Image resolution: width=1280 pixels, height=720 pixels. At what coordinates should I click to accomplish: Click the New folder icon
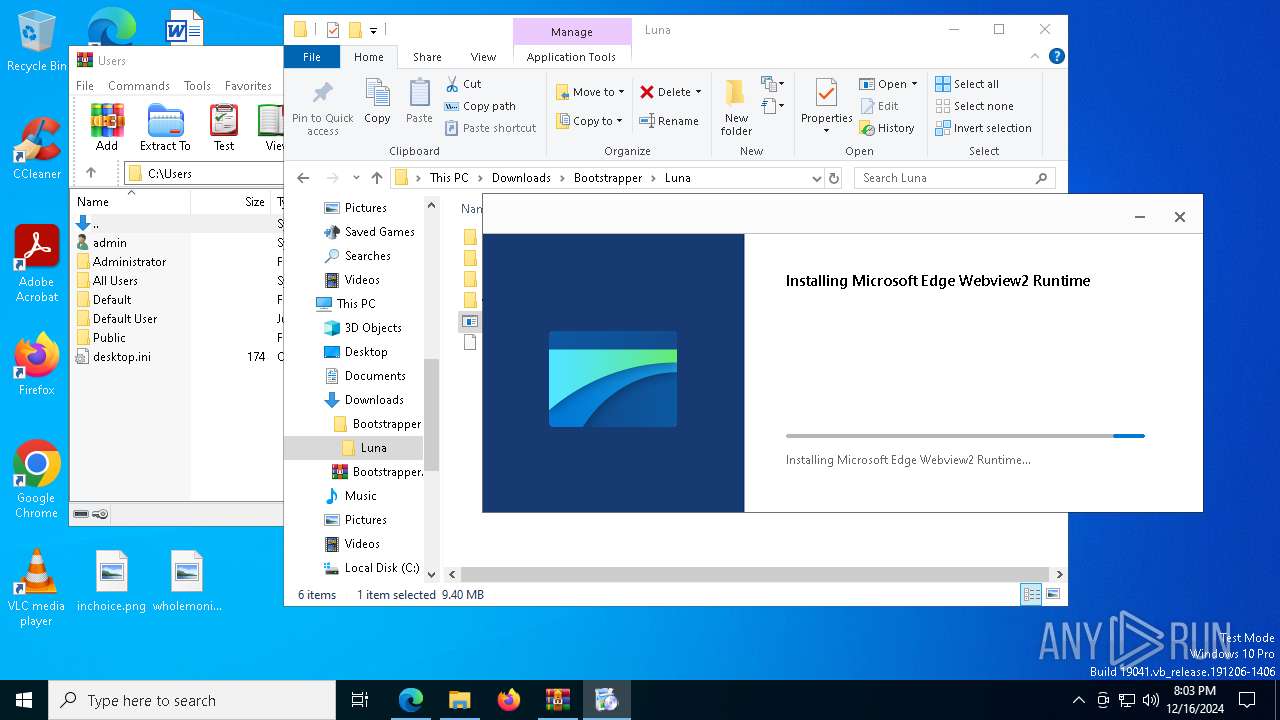[736, 93]
